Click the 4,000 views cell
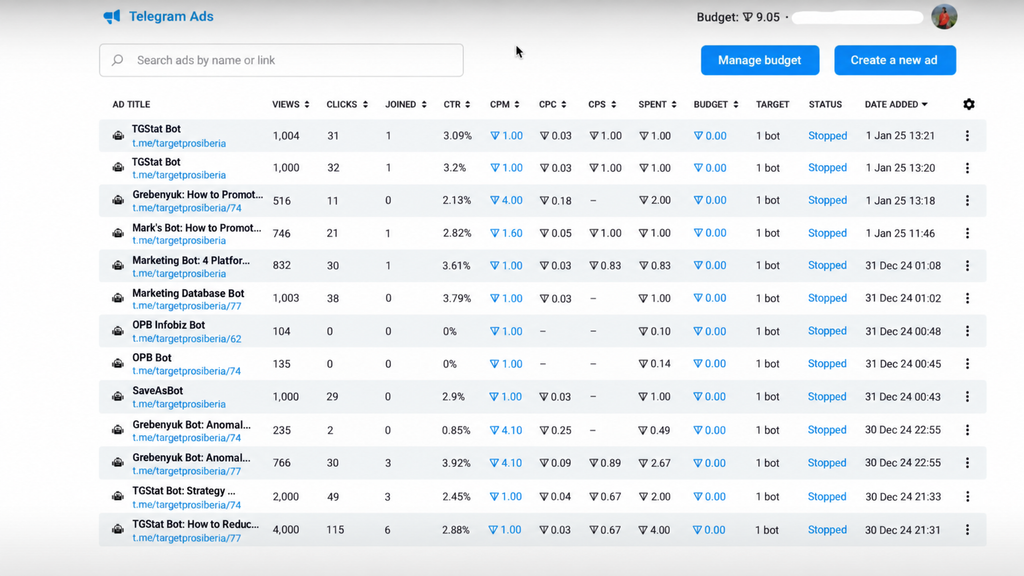The width and height of the screenshot is (1024, 576). (x=285, y=530)
